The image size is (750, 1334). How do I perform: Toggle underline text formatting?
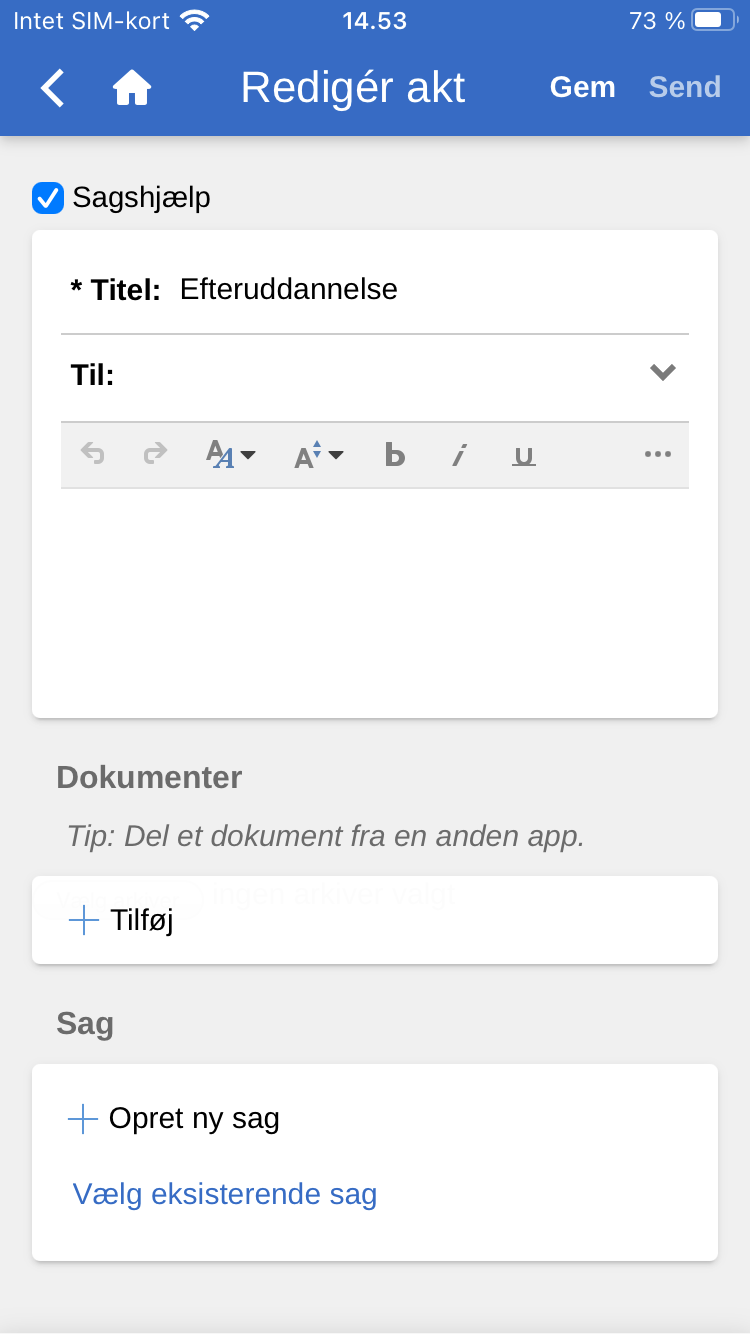(x=523, y=455)
